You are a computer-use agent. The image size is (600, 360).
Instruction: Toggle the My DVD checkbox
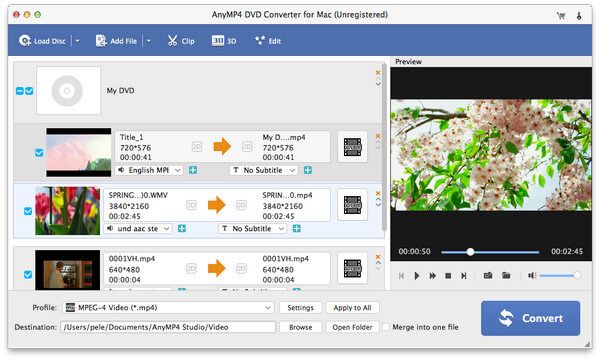pyautogui.click(x=29, y=91)
